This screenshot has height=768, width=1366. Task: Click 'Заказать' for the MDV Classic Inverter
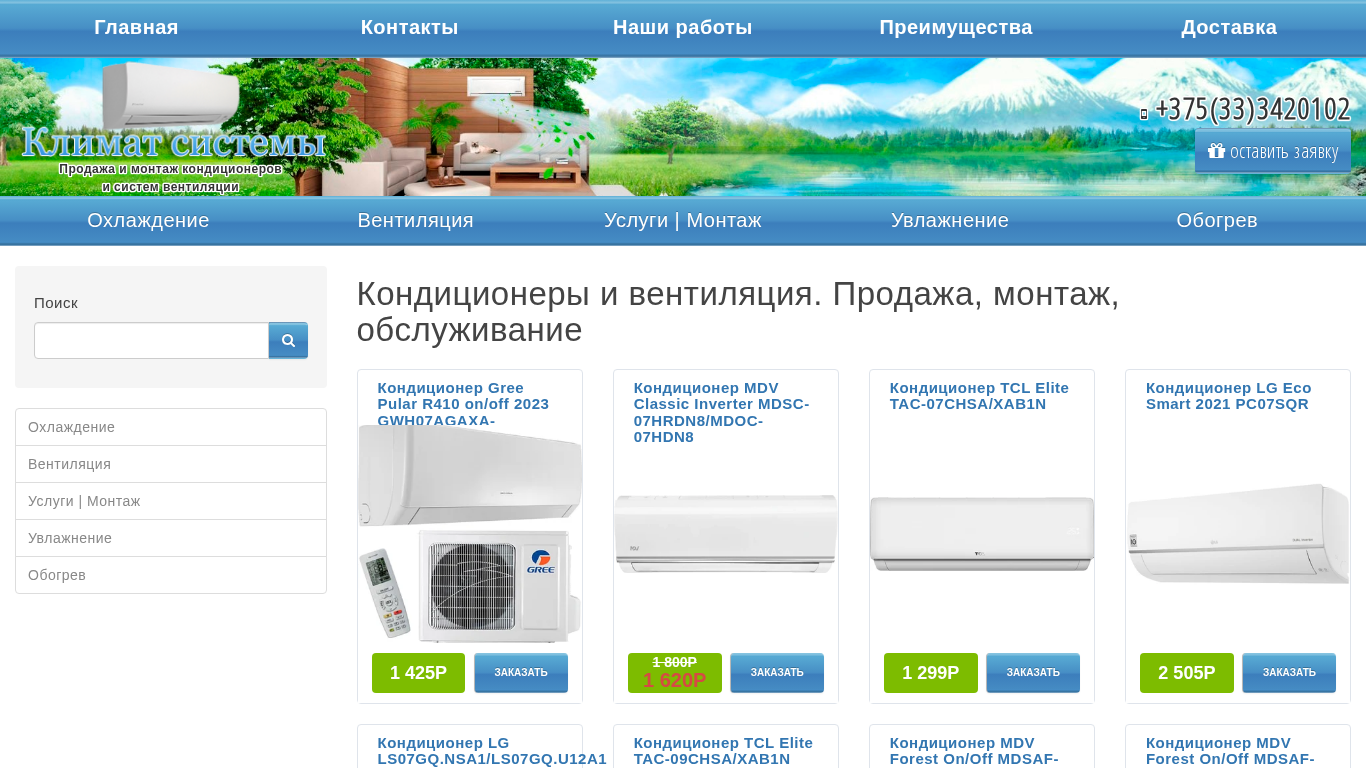[777, 673]
